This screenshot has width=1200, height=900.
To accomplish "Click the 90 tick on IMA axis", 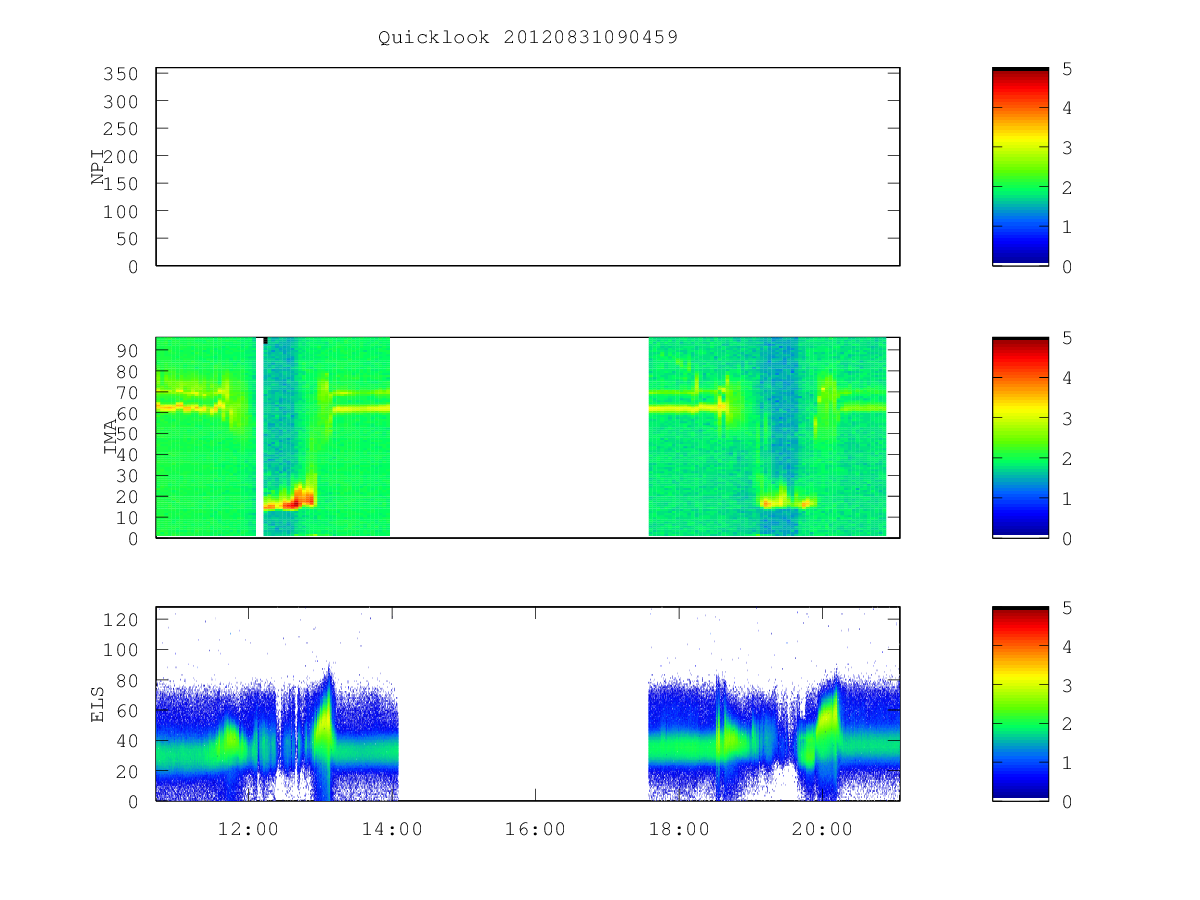I will pyautogui.click(x=129, y=350).
